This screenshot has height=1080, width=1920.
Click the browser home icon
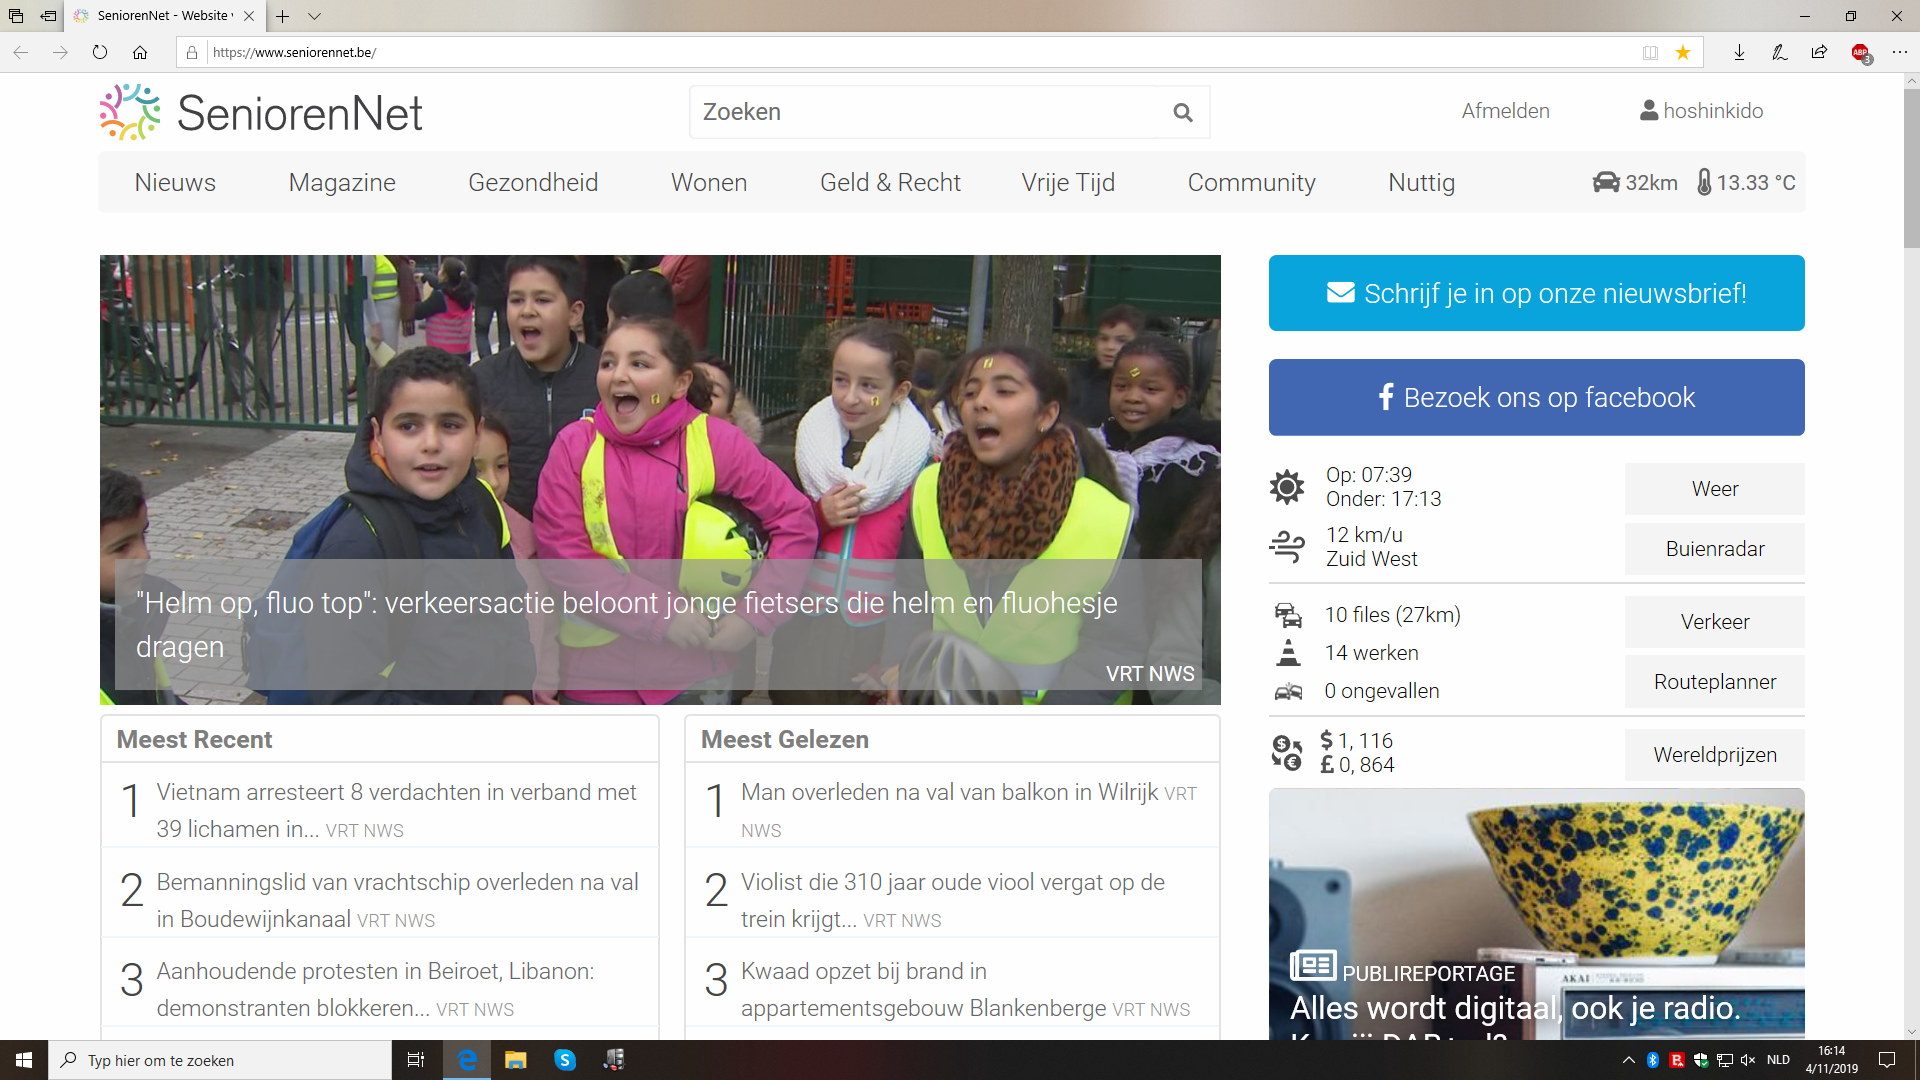click(140, 52)
